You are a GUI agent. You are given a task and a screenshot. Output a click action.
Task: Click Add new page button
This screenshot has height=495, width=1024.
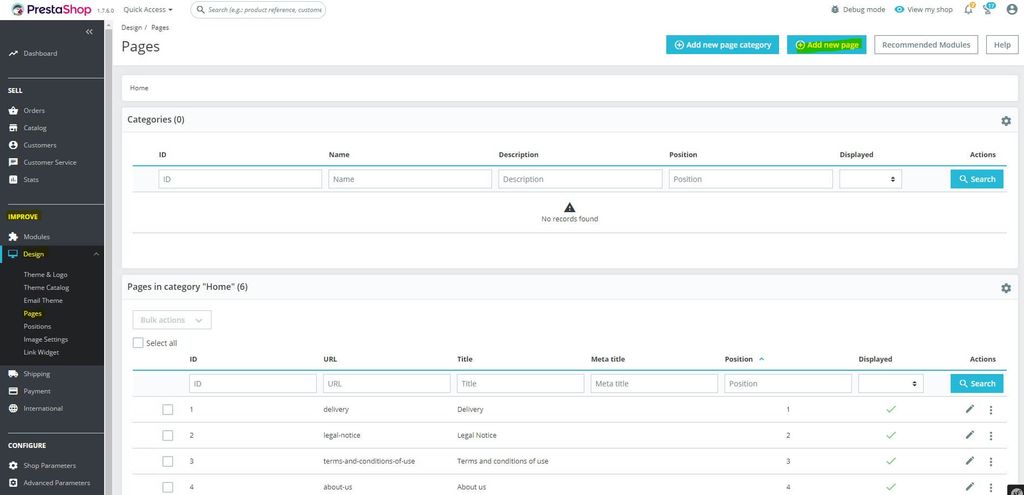coord(827,44)
